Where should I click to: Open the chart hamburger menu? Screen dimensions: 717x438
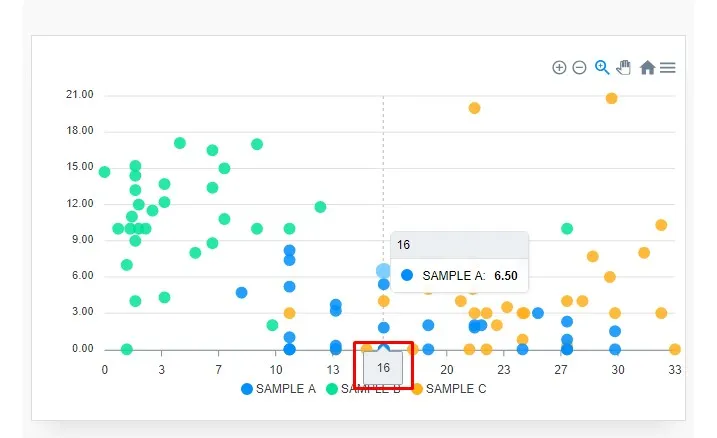click(668, 68)
